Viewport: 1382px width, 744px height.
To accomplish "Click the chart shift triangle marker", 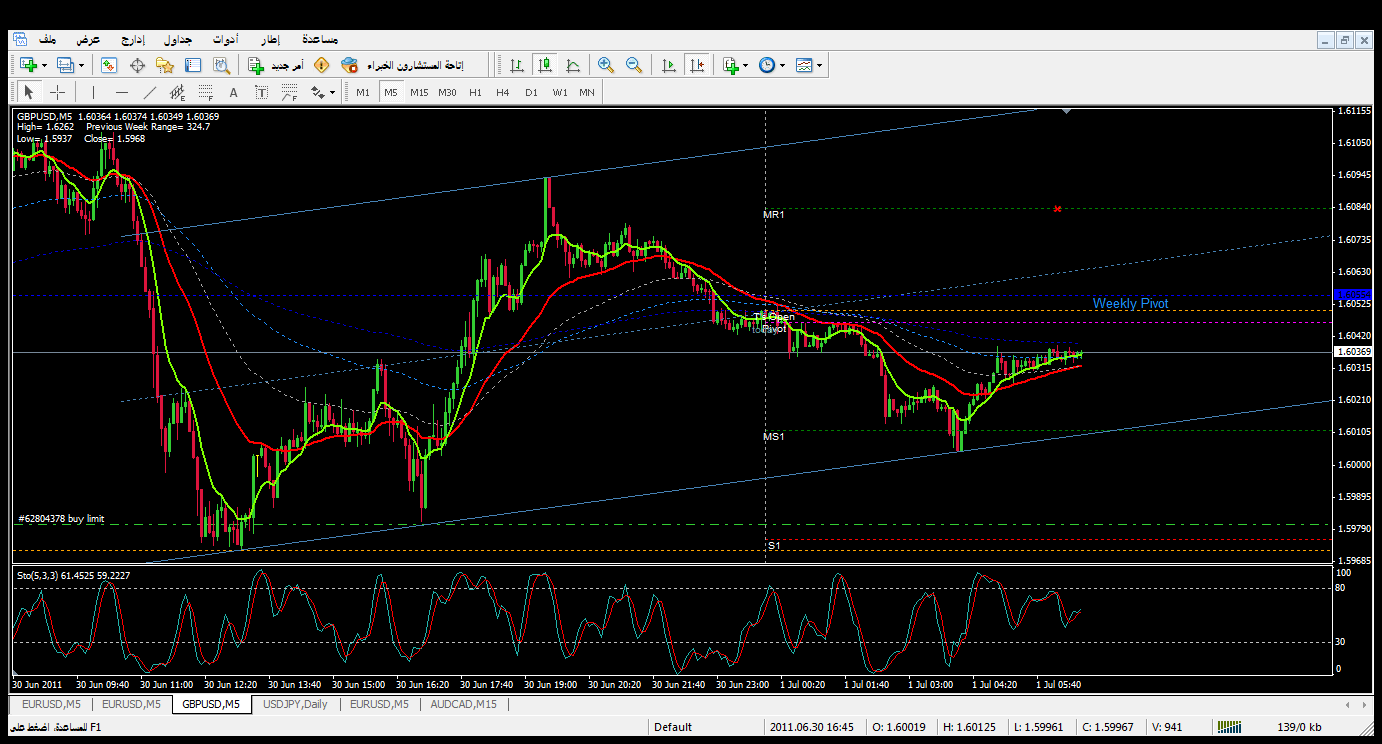I will pos(1067,112).
